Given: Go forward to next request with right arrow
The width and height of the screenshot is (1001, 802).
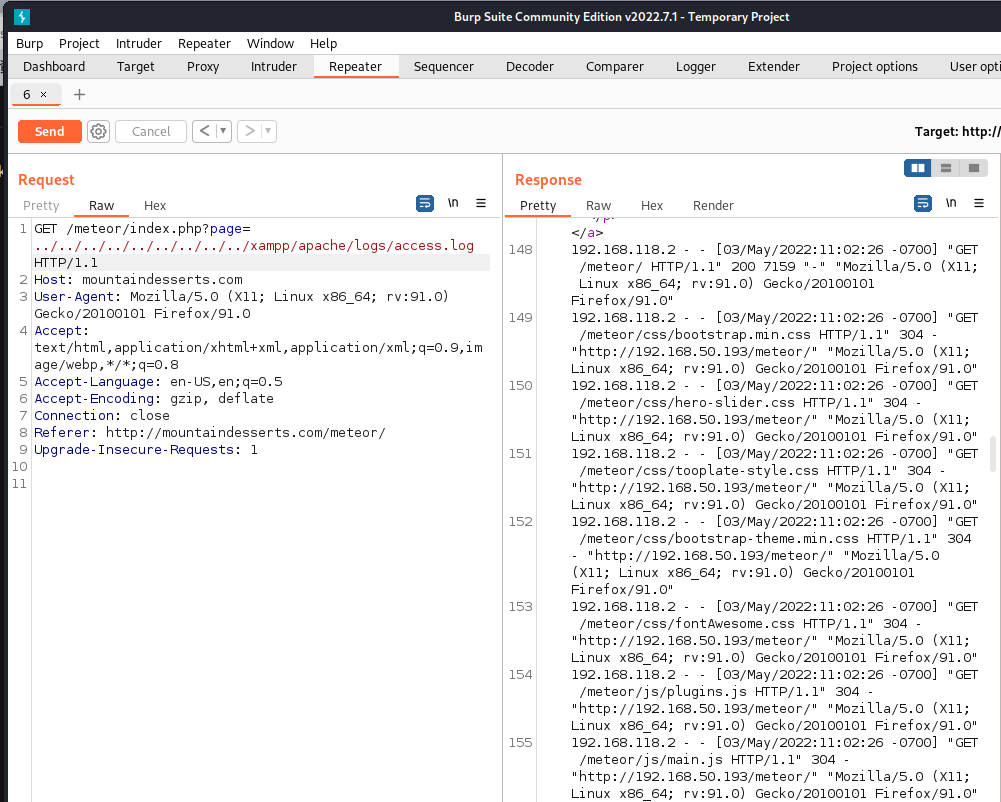Looking at the screenshot, I should (250, 132).
